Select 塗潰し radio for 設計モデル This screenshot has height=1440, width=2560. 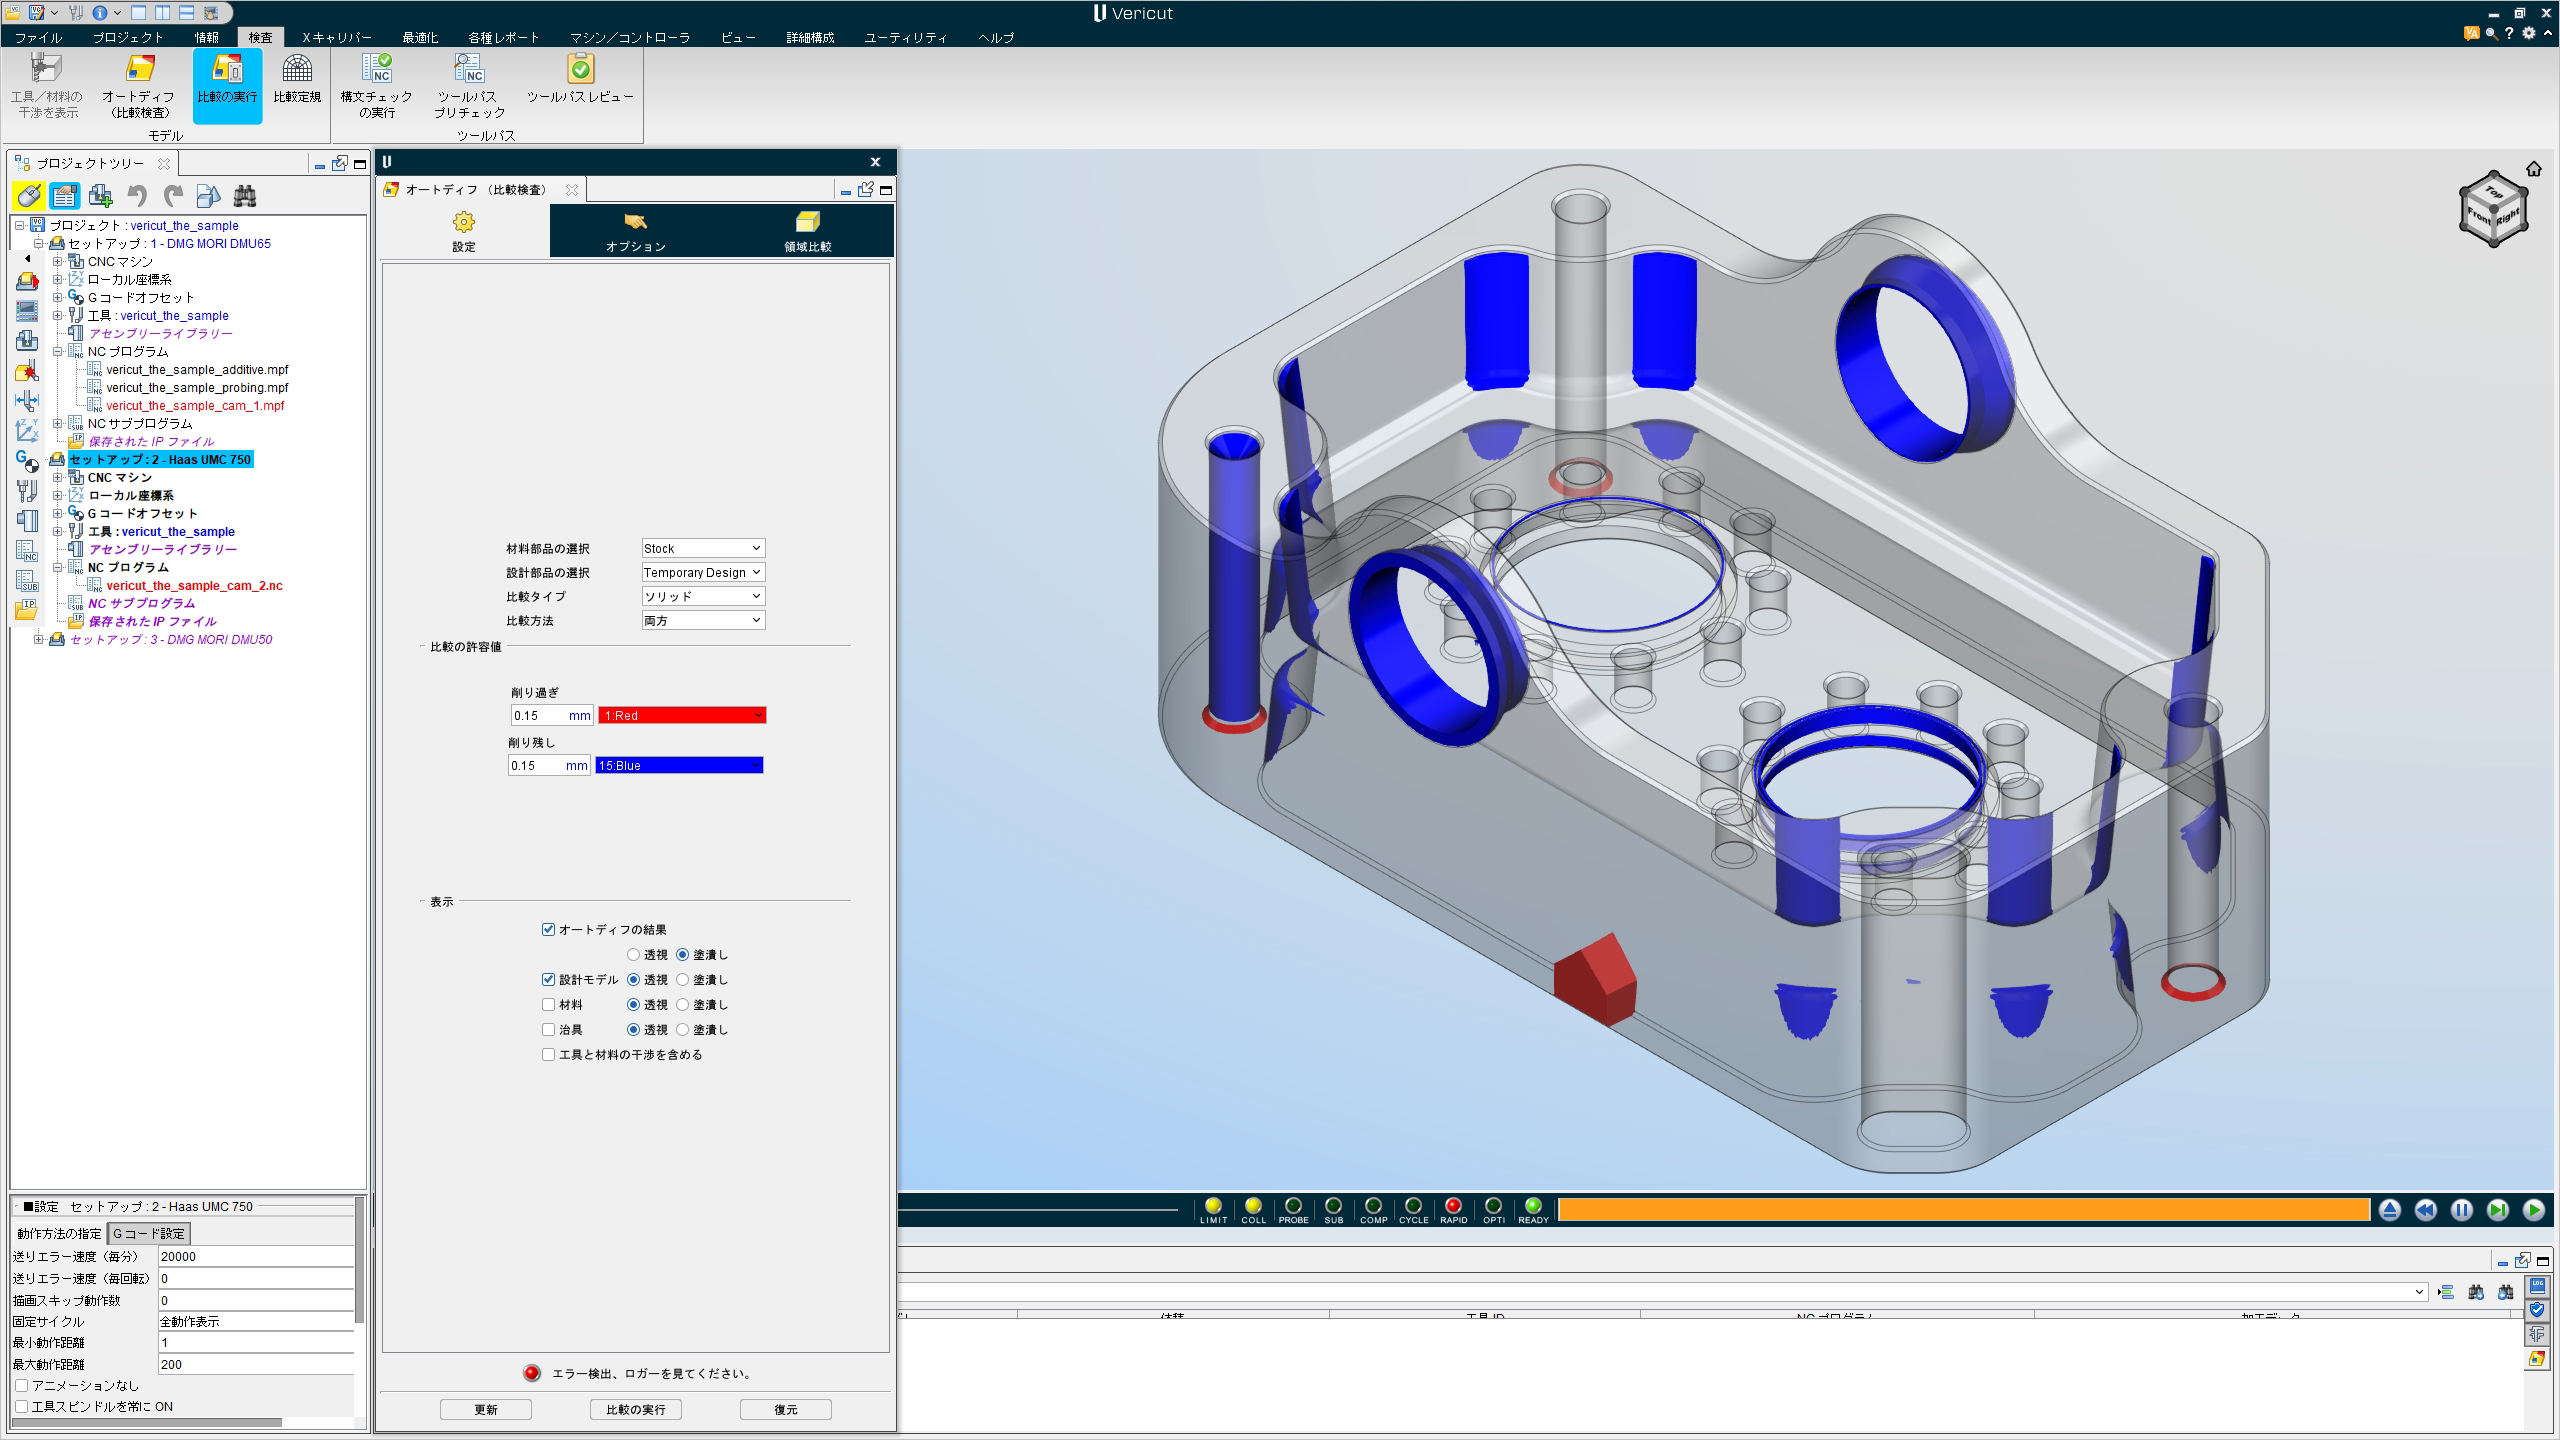683,980
